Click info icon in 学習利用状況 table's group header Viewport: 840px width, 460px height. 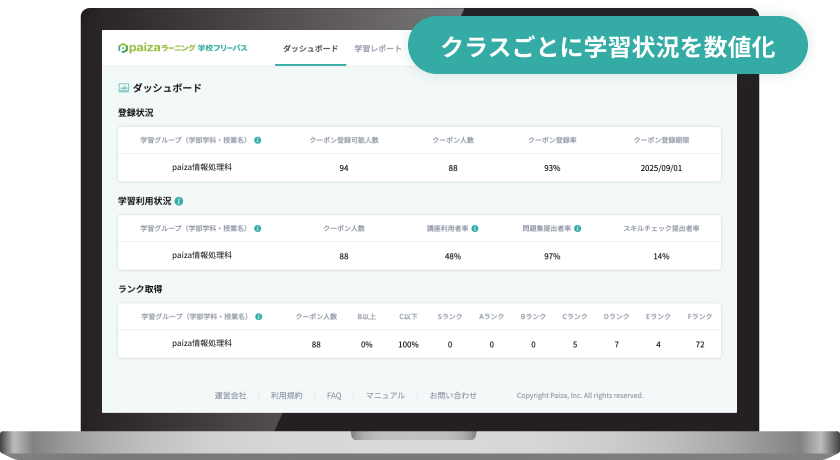(x=258, y=229)
